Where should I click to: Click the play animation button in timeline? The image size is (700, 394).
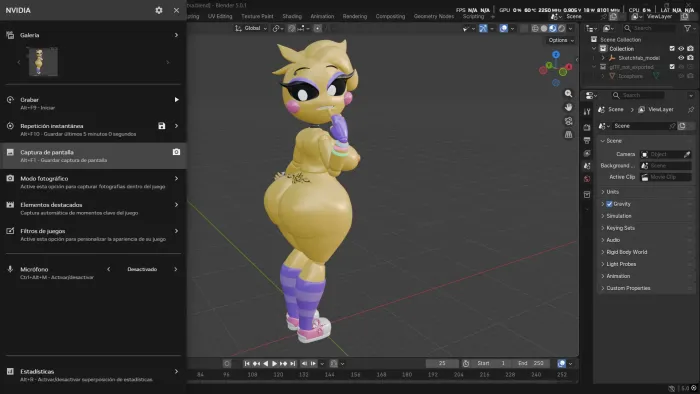point(274,364)
